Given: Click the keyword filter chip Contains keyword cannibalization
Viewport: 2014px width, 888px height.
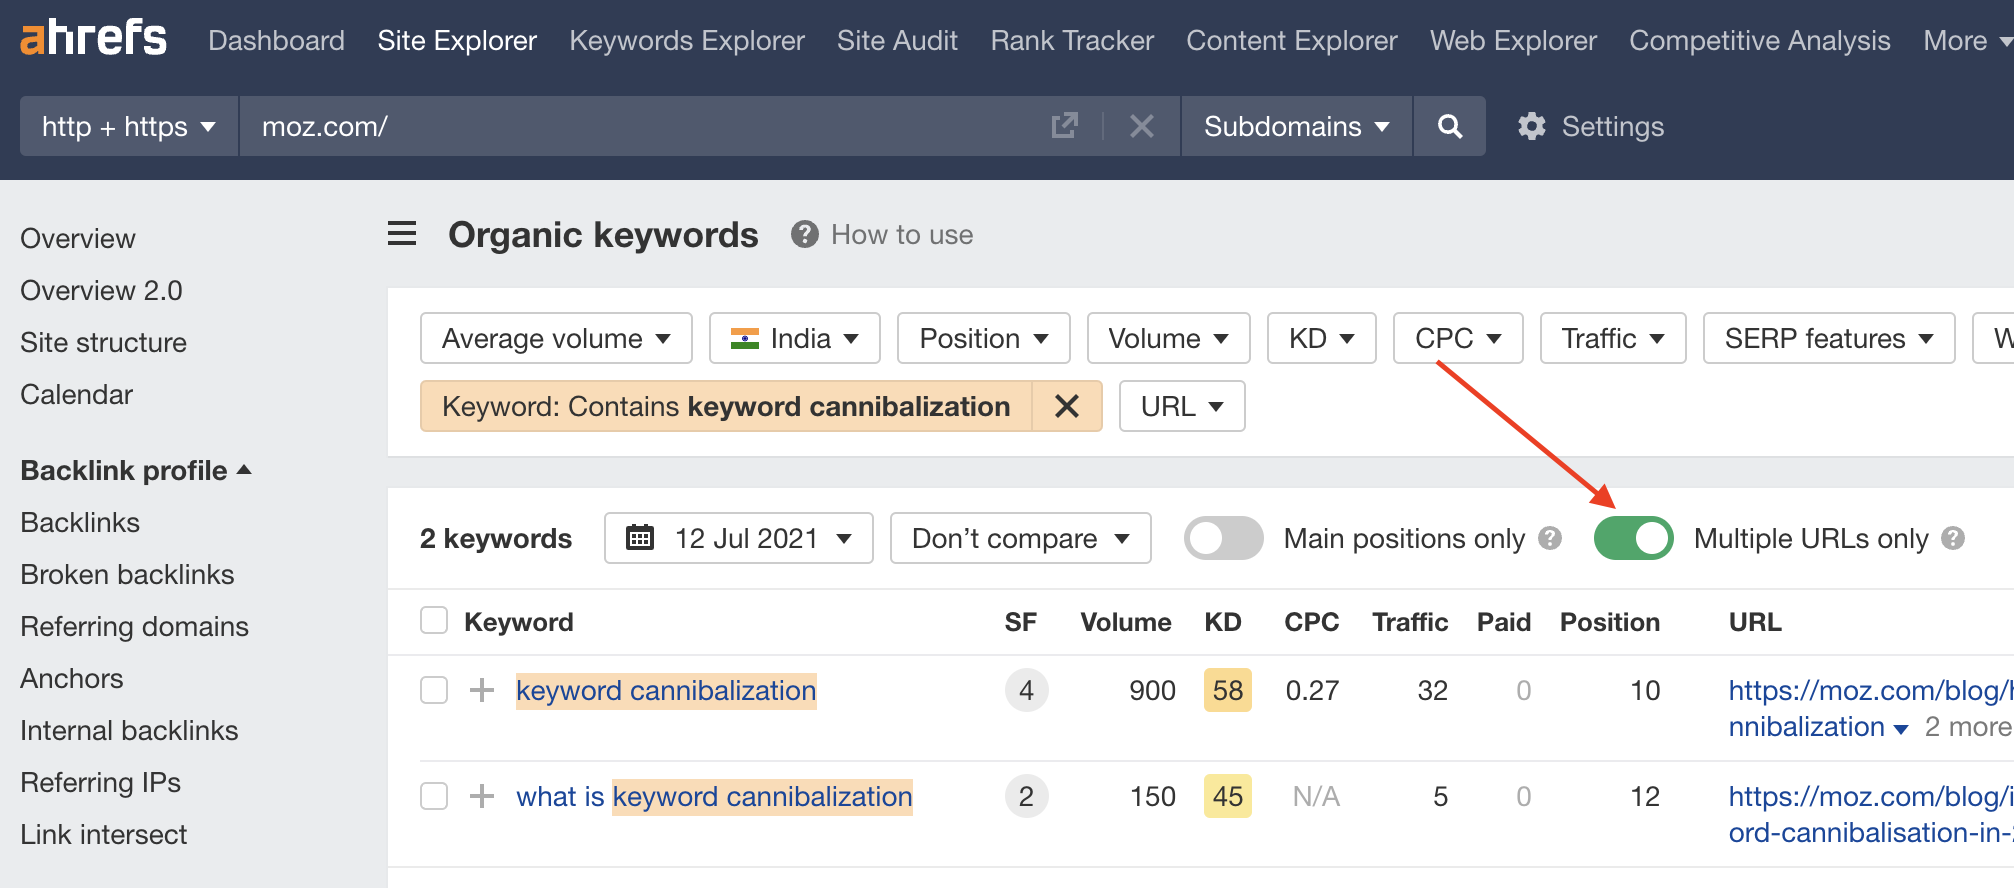Looking at the screenshot, I should [726, 406].
